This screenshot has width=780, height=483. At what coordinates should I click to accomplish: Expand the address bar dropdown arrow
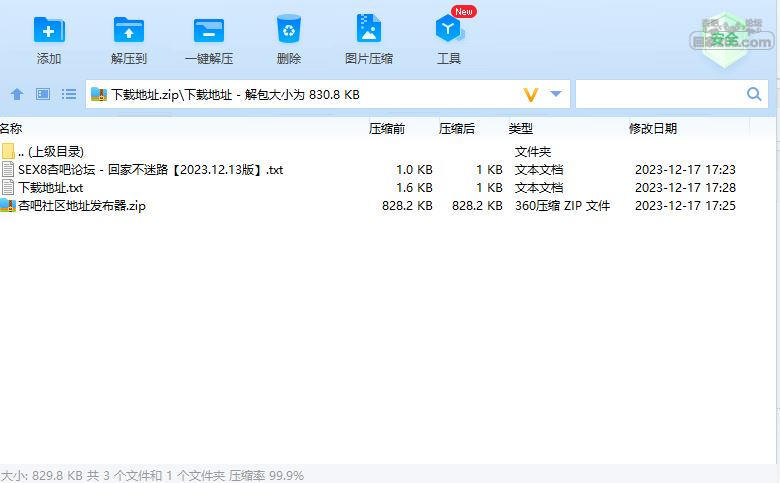(556, 94)
